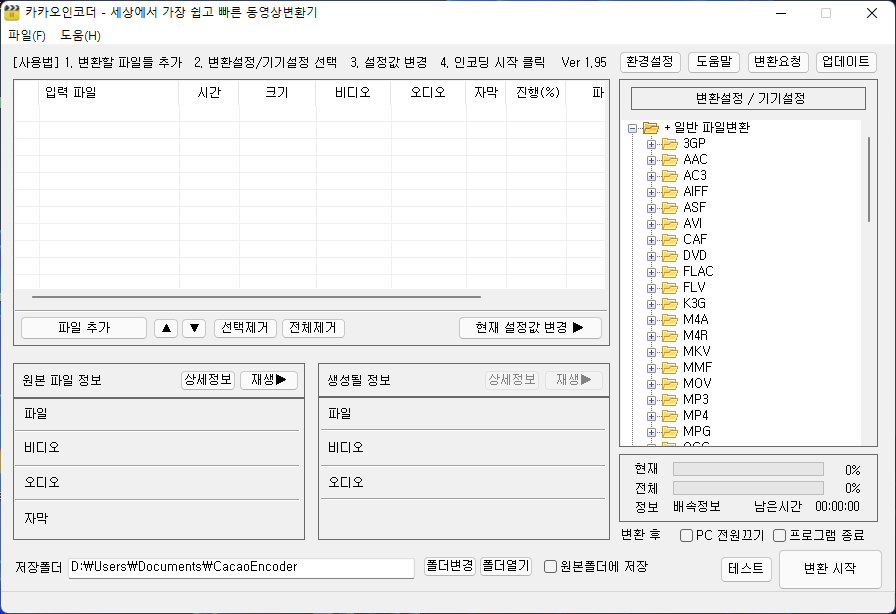Expand the DVD tree node
The height and width of the screenshot is (614, 896).
coord(651,256)
